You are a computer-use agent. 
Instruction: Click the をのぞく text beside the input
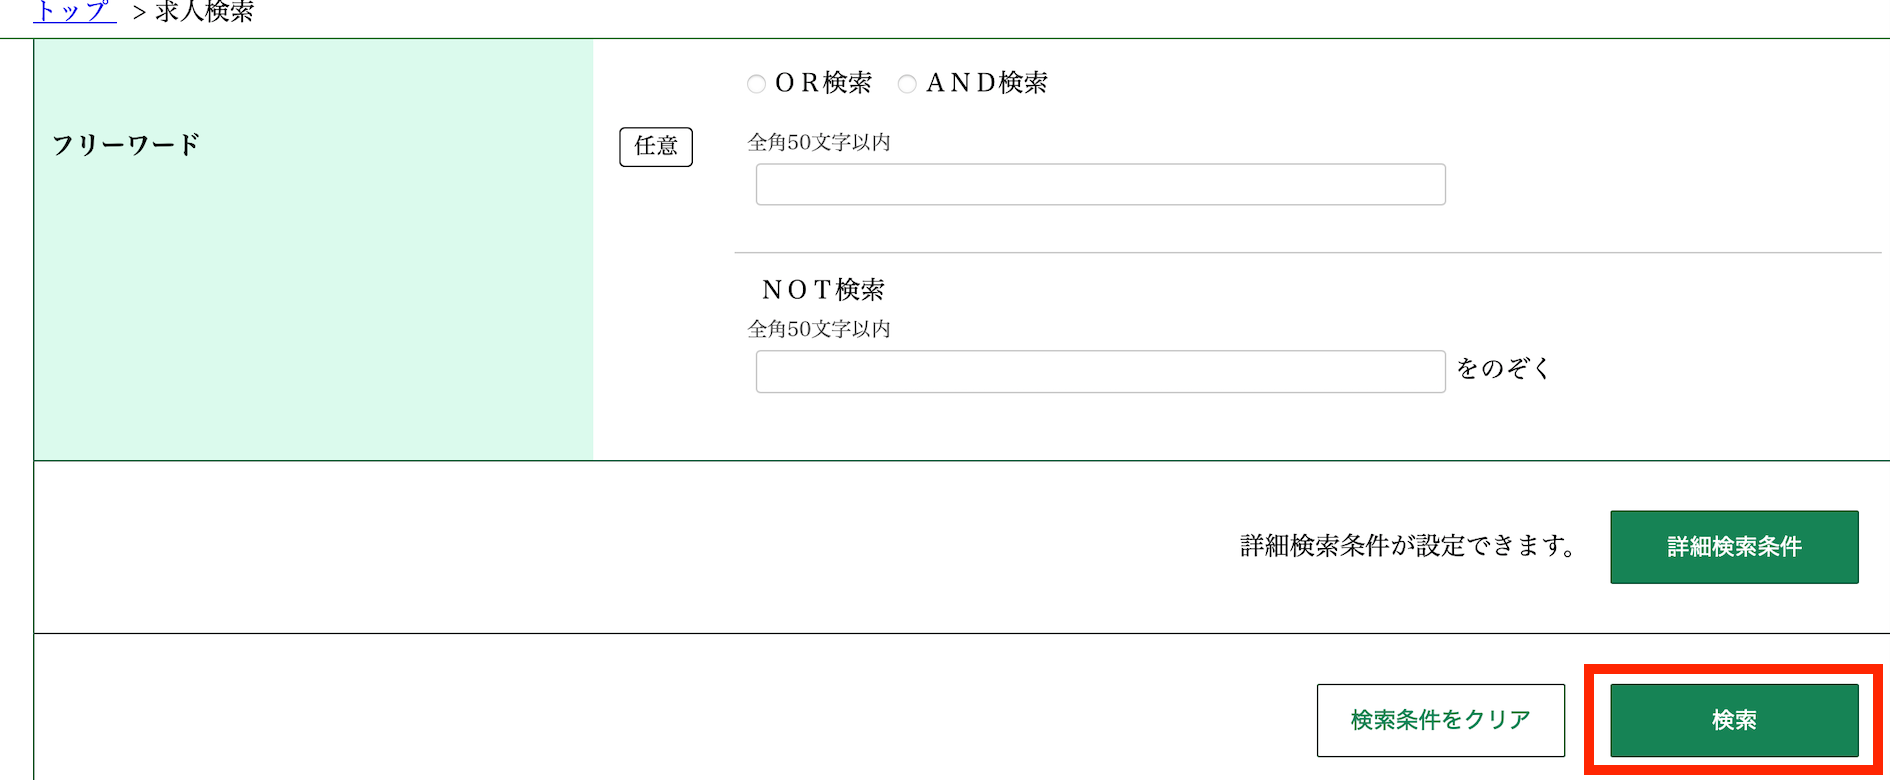click(1503, 369)
